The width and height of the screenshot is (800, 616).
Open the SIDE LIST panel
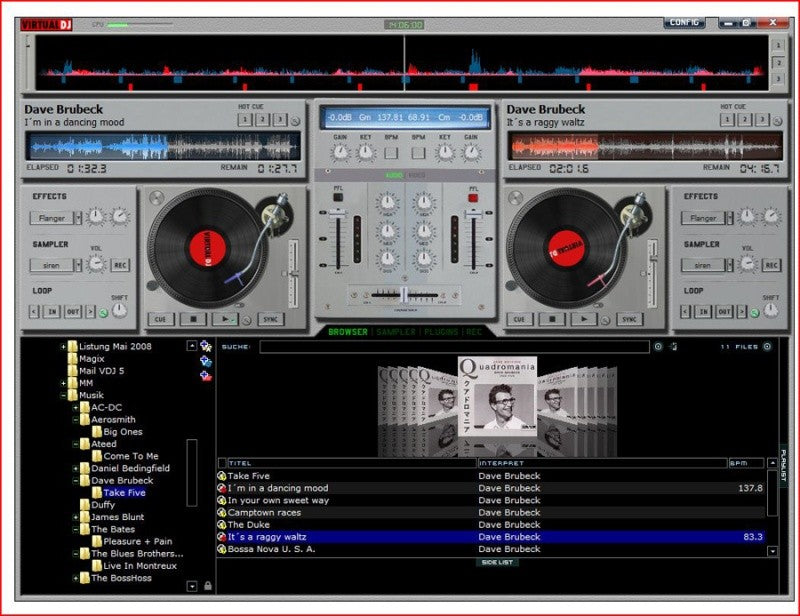(497, 562)
